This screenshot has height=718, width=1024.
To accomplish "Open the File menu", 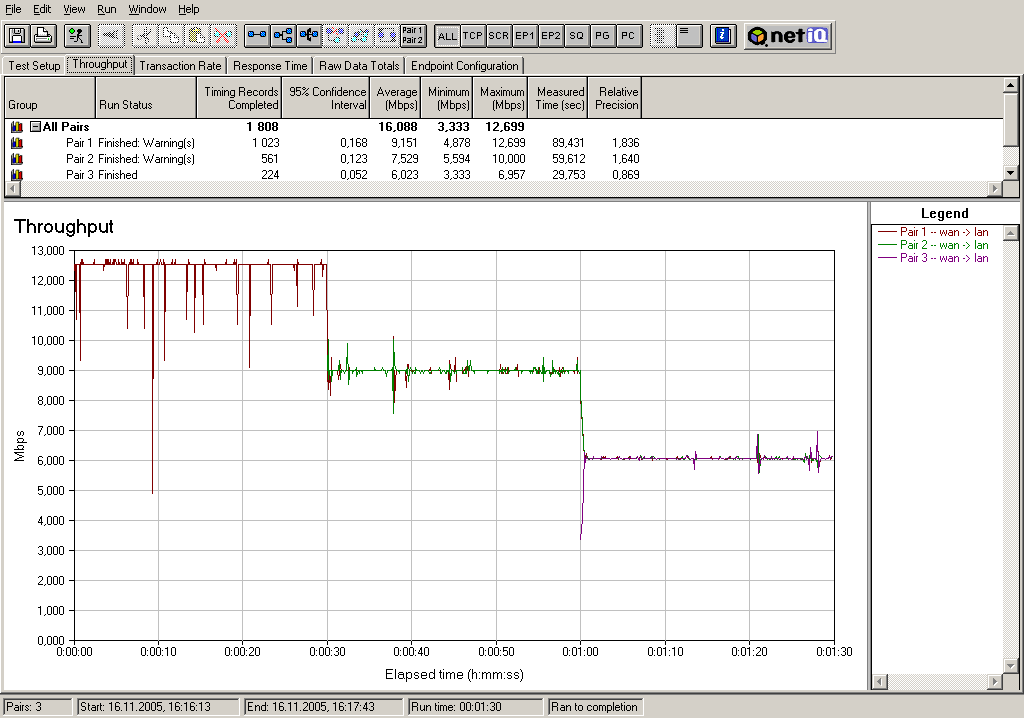I will (14, 9).
